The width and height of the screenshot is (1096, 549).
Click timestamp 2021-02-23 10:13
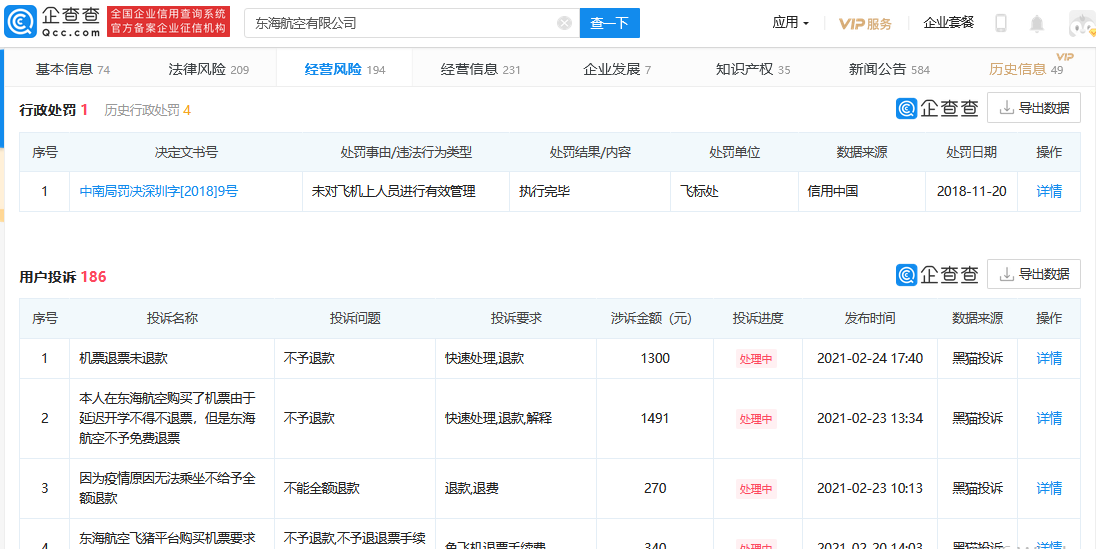pos(870,488)
